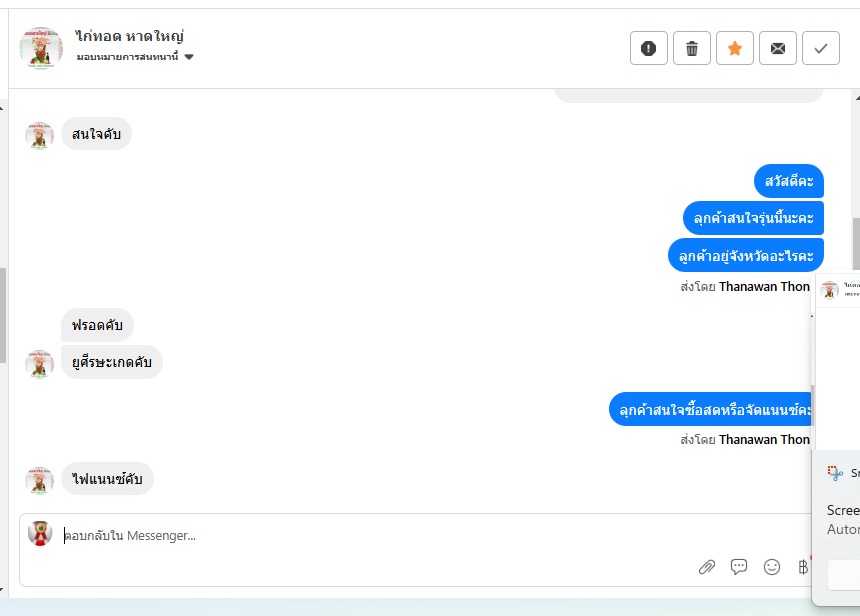860x616 pixels.
Task: Open the emoji picker smiley icon
Action: 772,567
